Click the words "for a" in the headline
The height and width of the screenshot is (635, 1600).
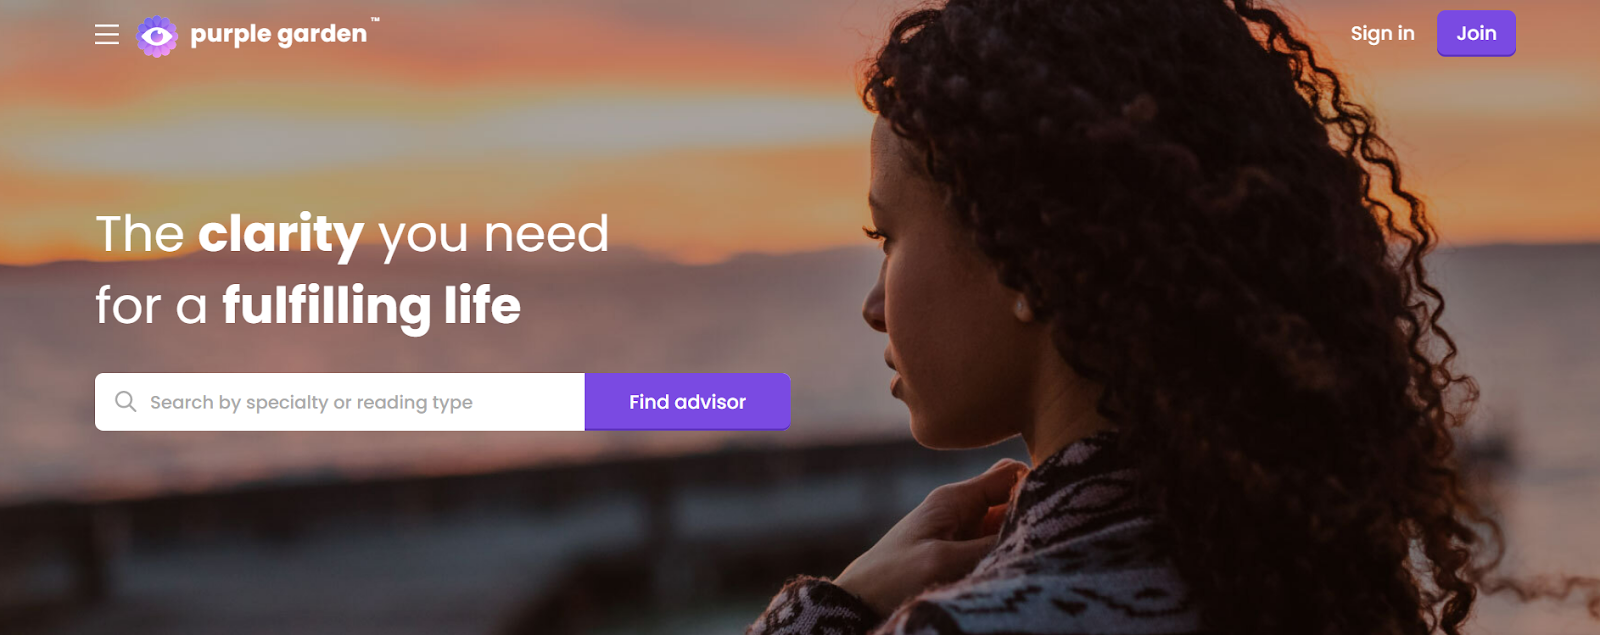pyautogui.click(x=151, y=305)
